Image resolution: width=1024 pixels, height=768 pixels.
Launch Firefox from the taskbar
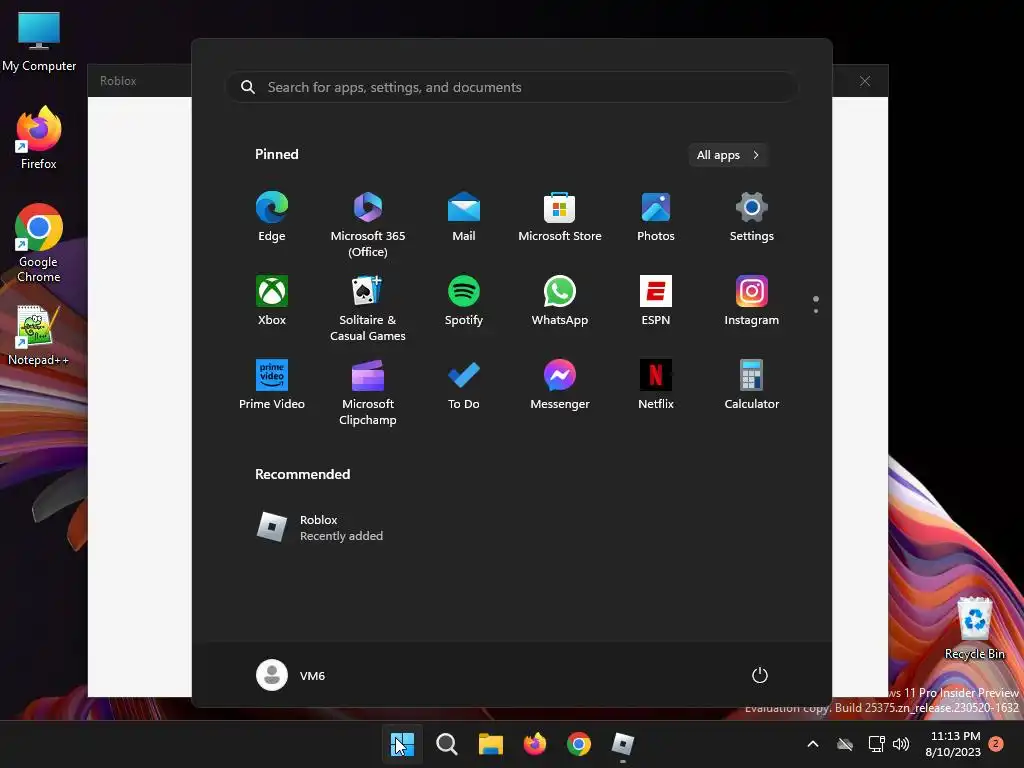click(x=535, y=744)
